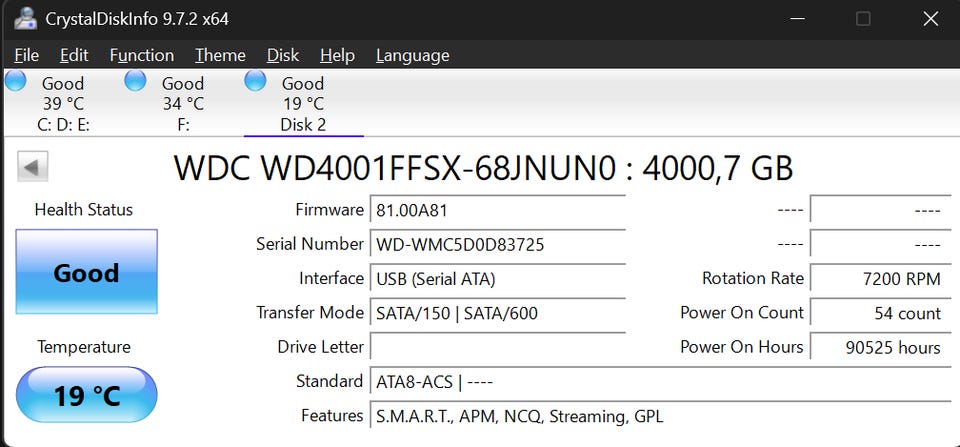Image resolution: width=960 pixels, height=447 pixels.
Task: Click the blue status orb for Disk 2
Action: (x=256, y=81)
